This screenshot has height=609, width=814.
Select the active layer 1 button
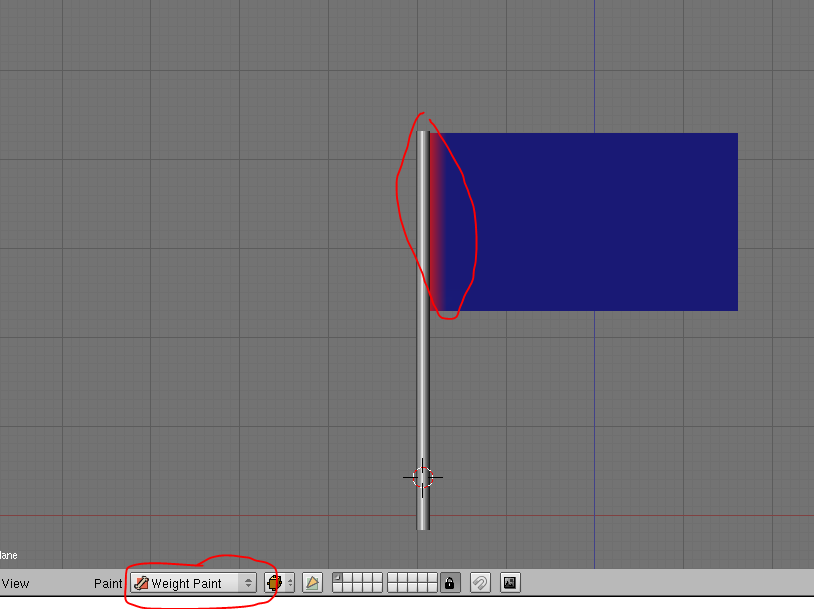337,577
